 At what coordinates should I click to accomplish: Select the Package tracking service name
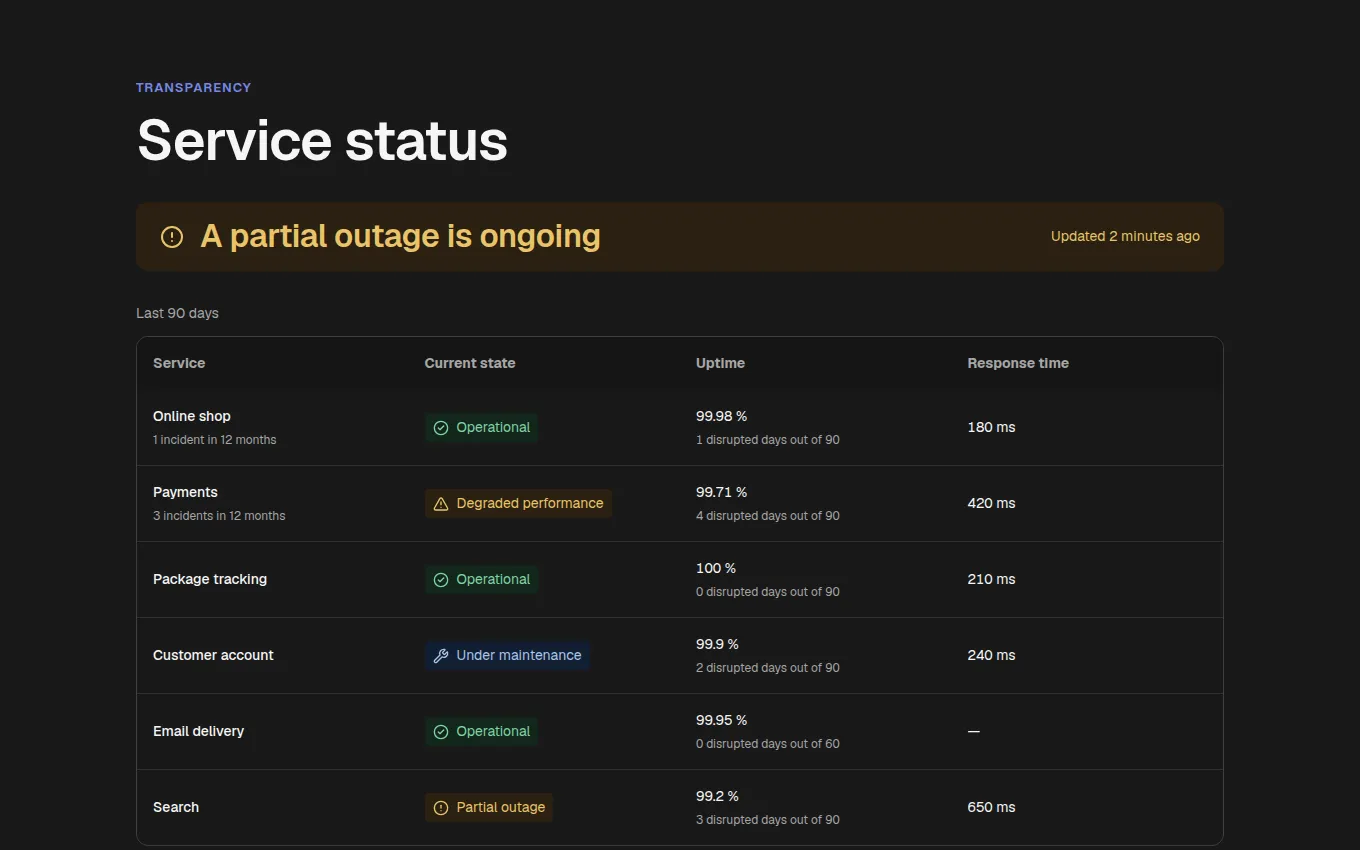pyautogui.click(x=210, y=579)
